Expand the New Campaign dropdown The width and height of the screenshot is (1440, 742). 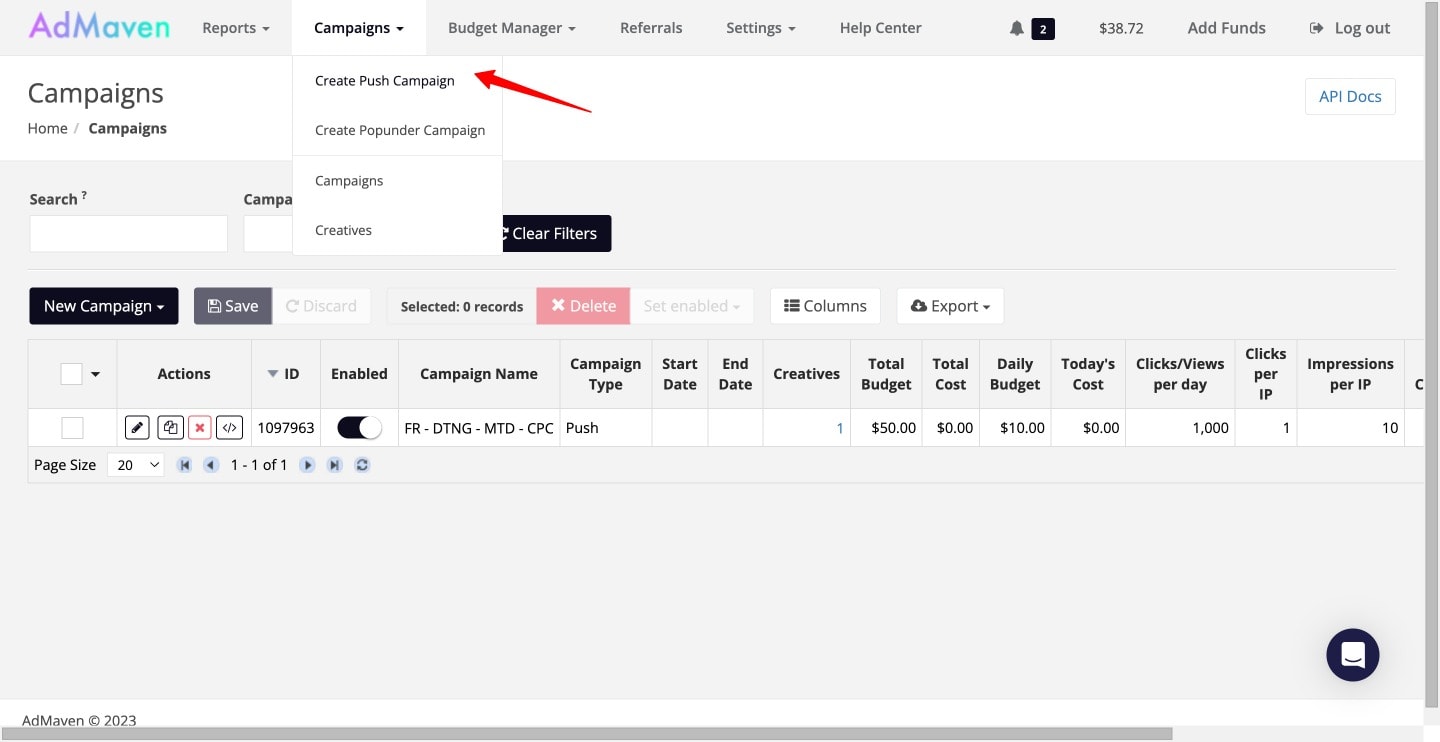click(103, 306)
